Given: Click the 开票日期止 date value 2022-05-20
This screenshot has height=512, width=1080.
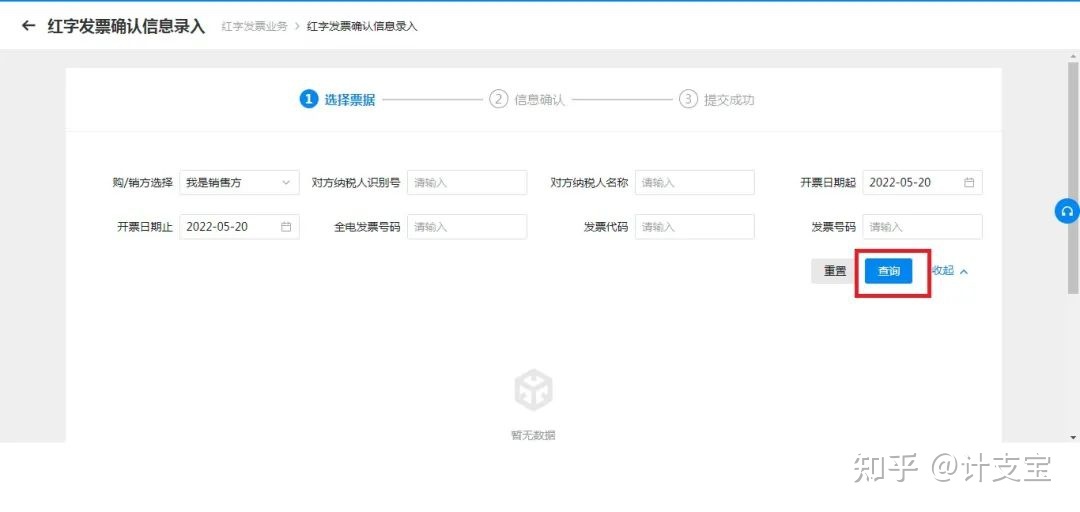Looking at the screenshot, I should coord(217,227).
